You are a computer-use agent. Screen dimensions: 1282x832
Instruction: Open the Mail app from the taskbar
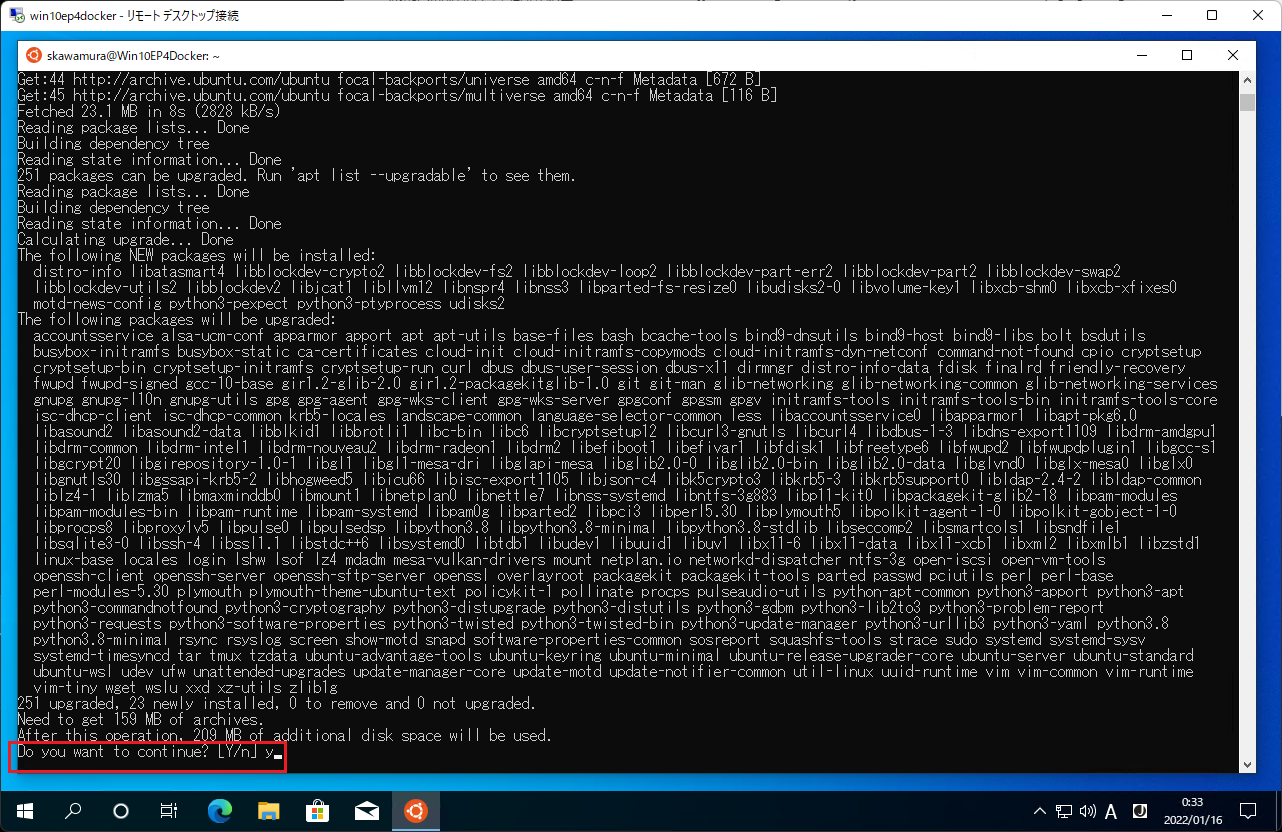tap(367, 809)
